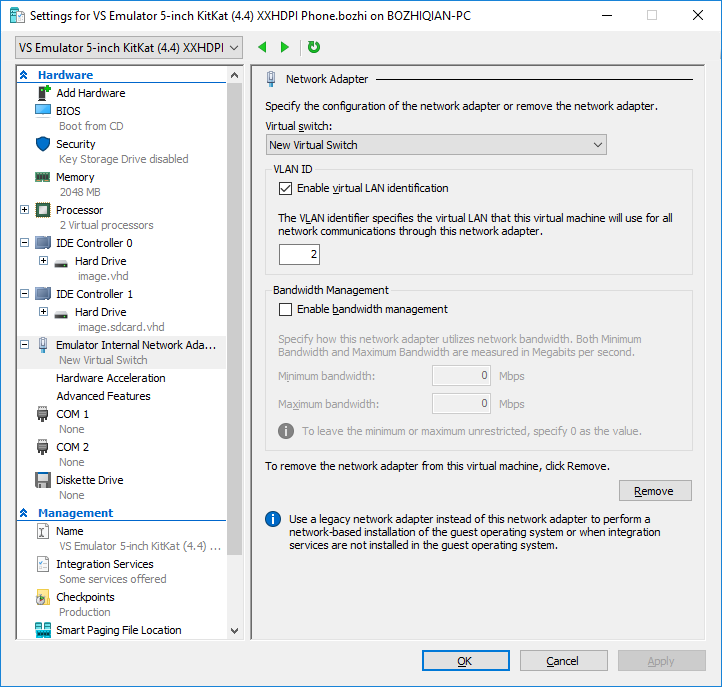Viewport: 722px width, 687px height.
Task: Select the Checkpoints icon
Action: click(x=43, y=597)
